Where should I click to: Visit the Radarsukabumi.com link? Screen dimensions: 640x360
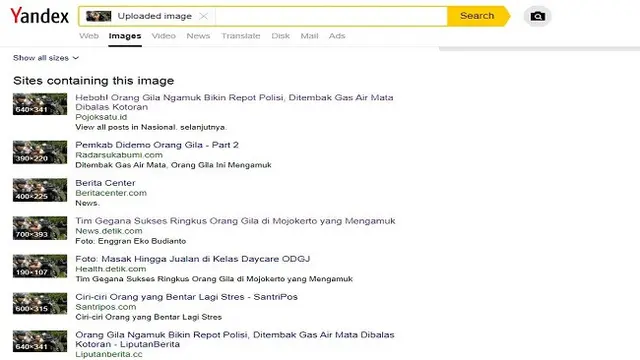[x=119, y=155]
